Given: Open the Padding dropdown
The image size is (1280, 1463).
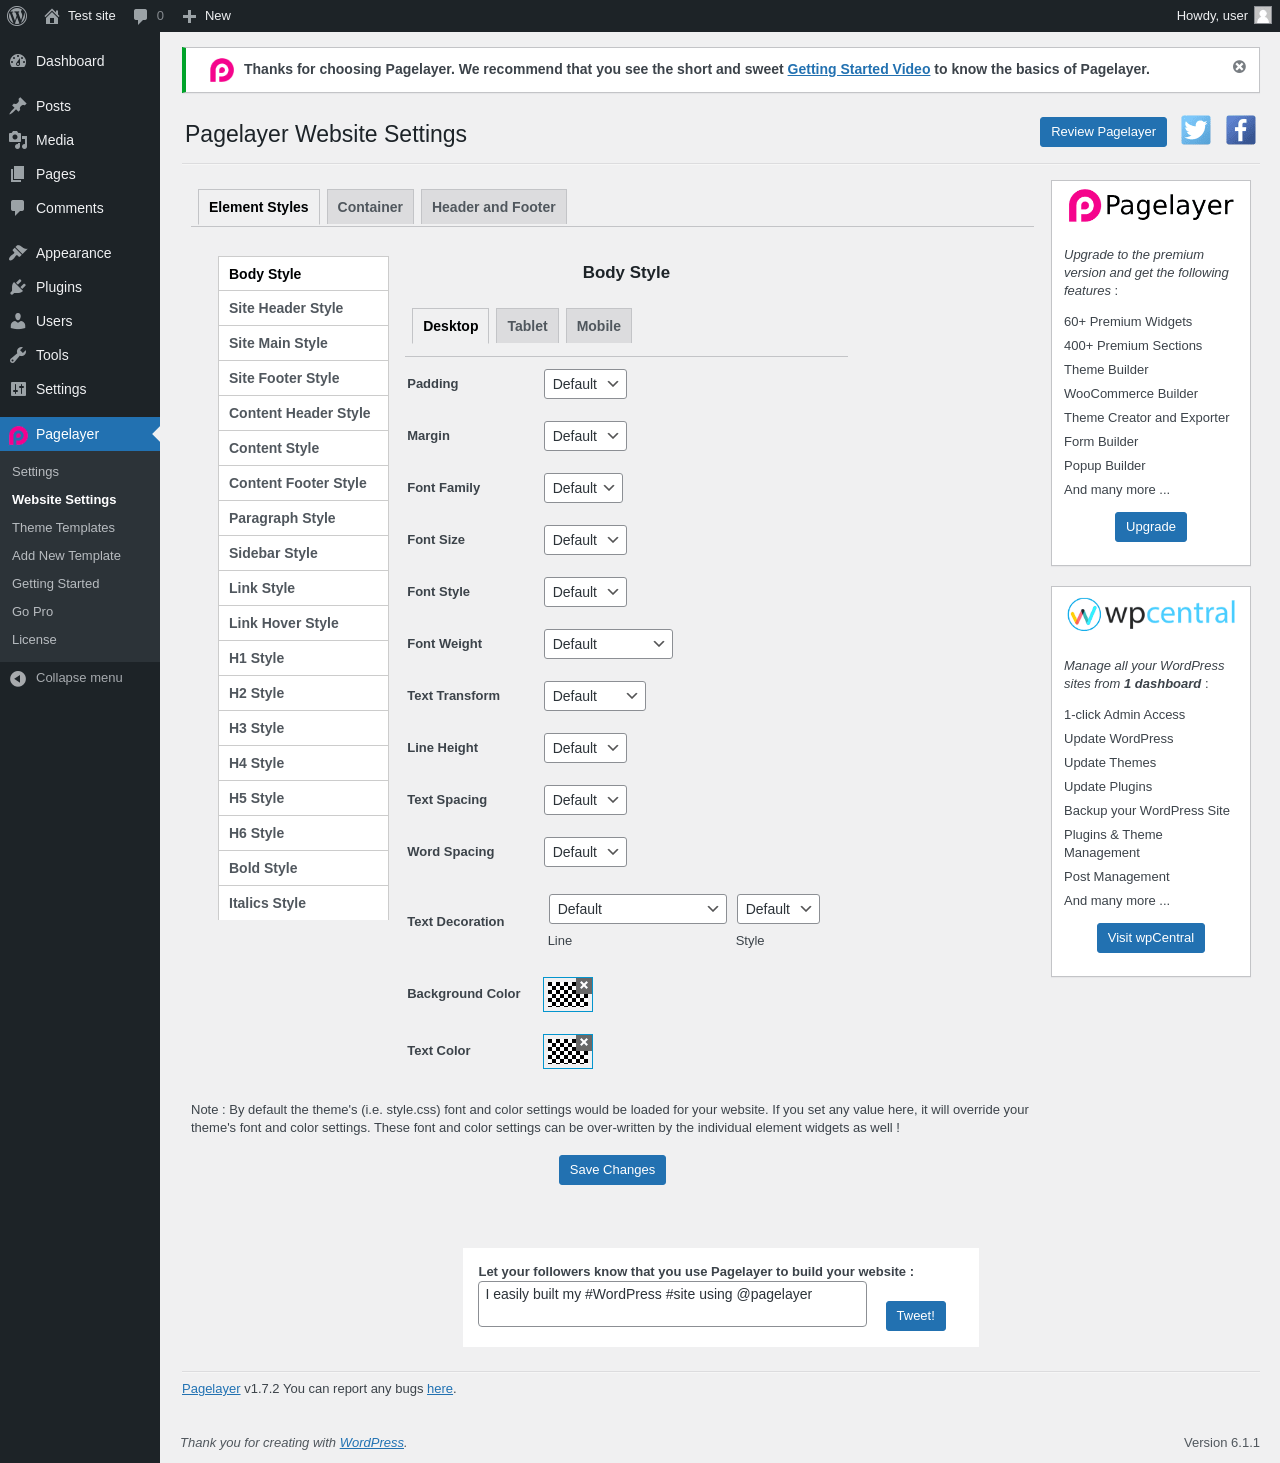Looking at the screenshot, I should tap(585, 384).
